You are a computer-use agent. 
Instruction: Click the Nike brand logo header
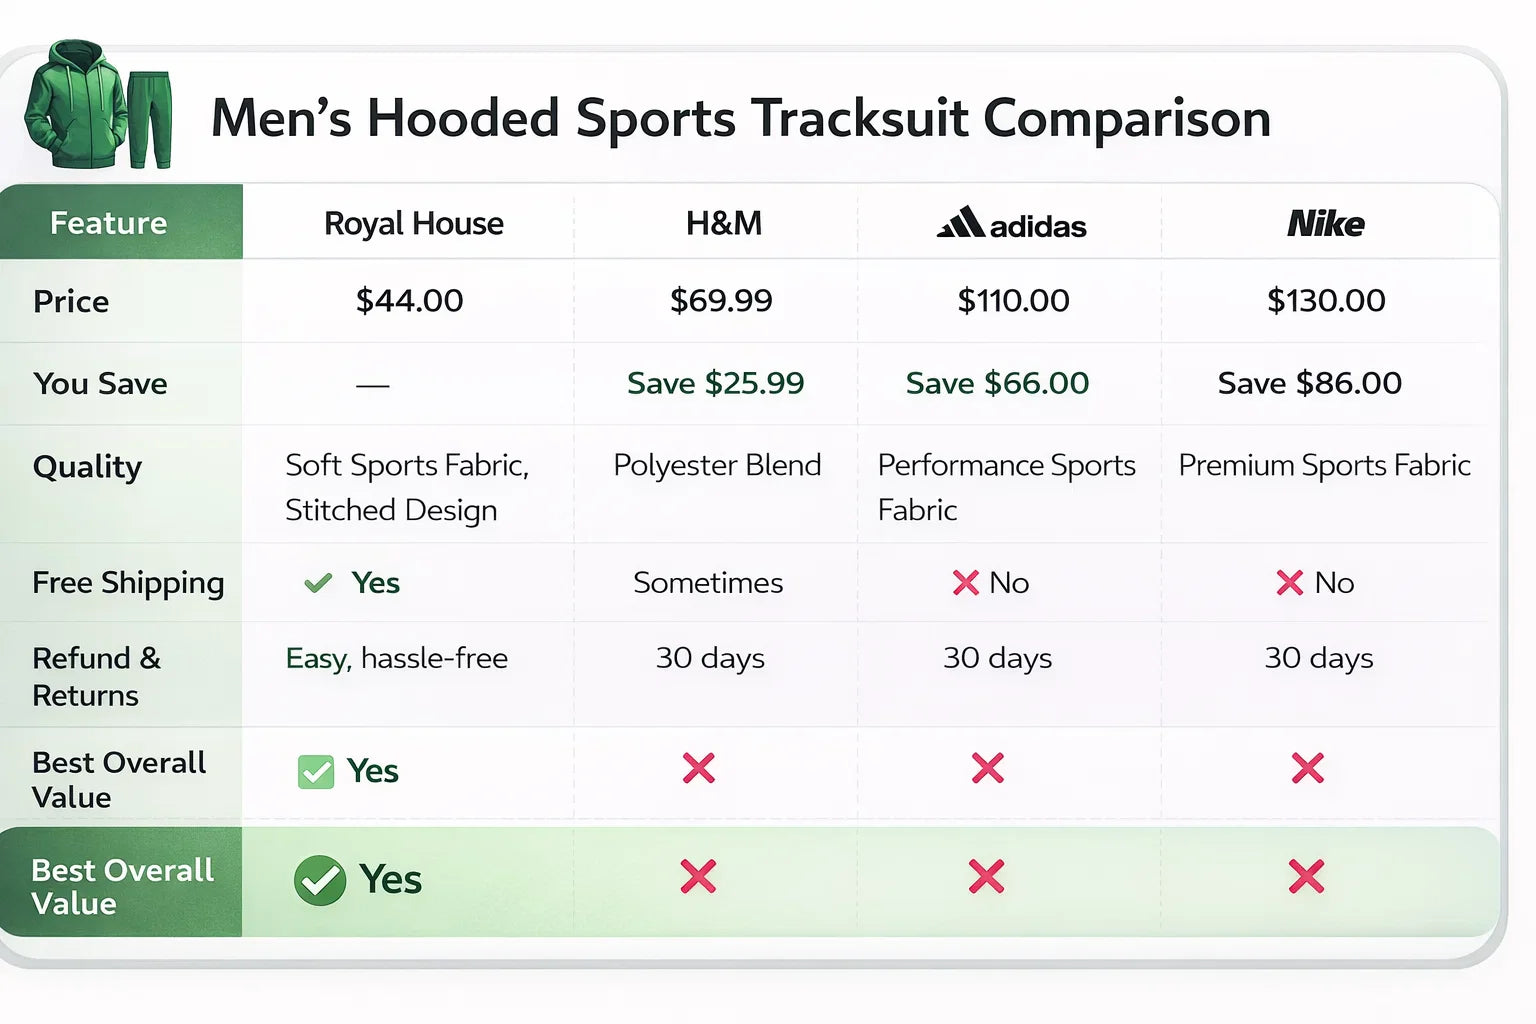point(1325,223)
